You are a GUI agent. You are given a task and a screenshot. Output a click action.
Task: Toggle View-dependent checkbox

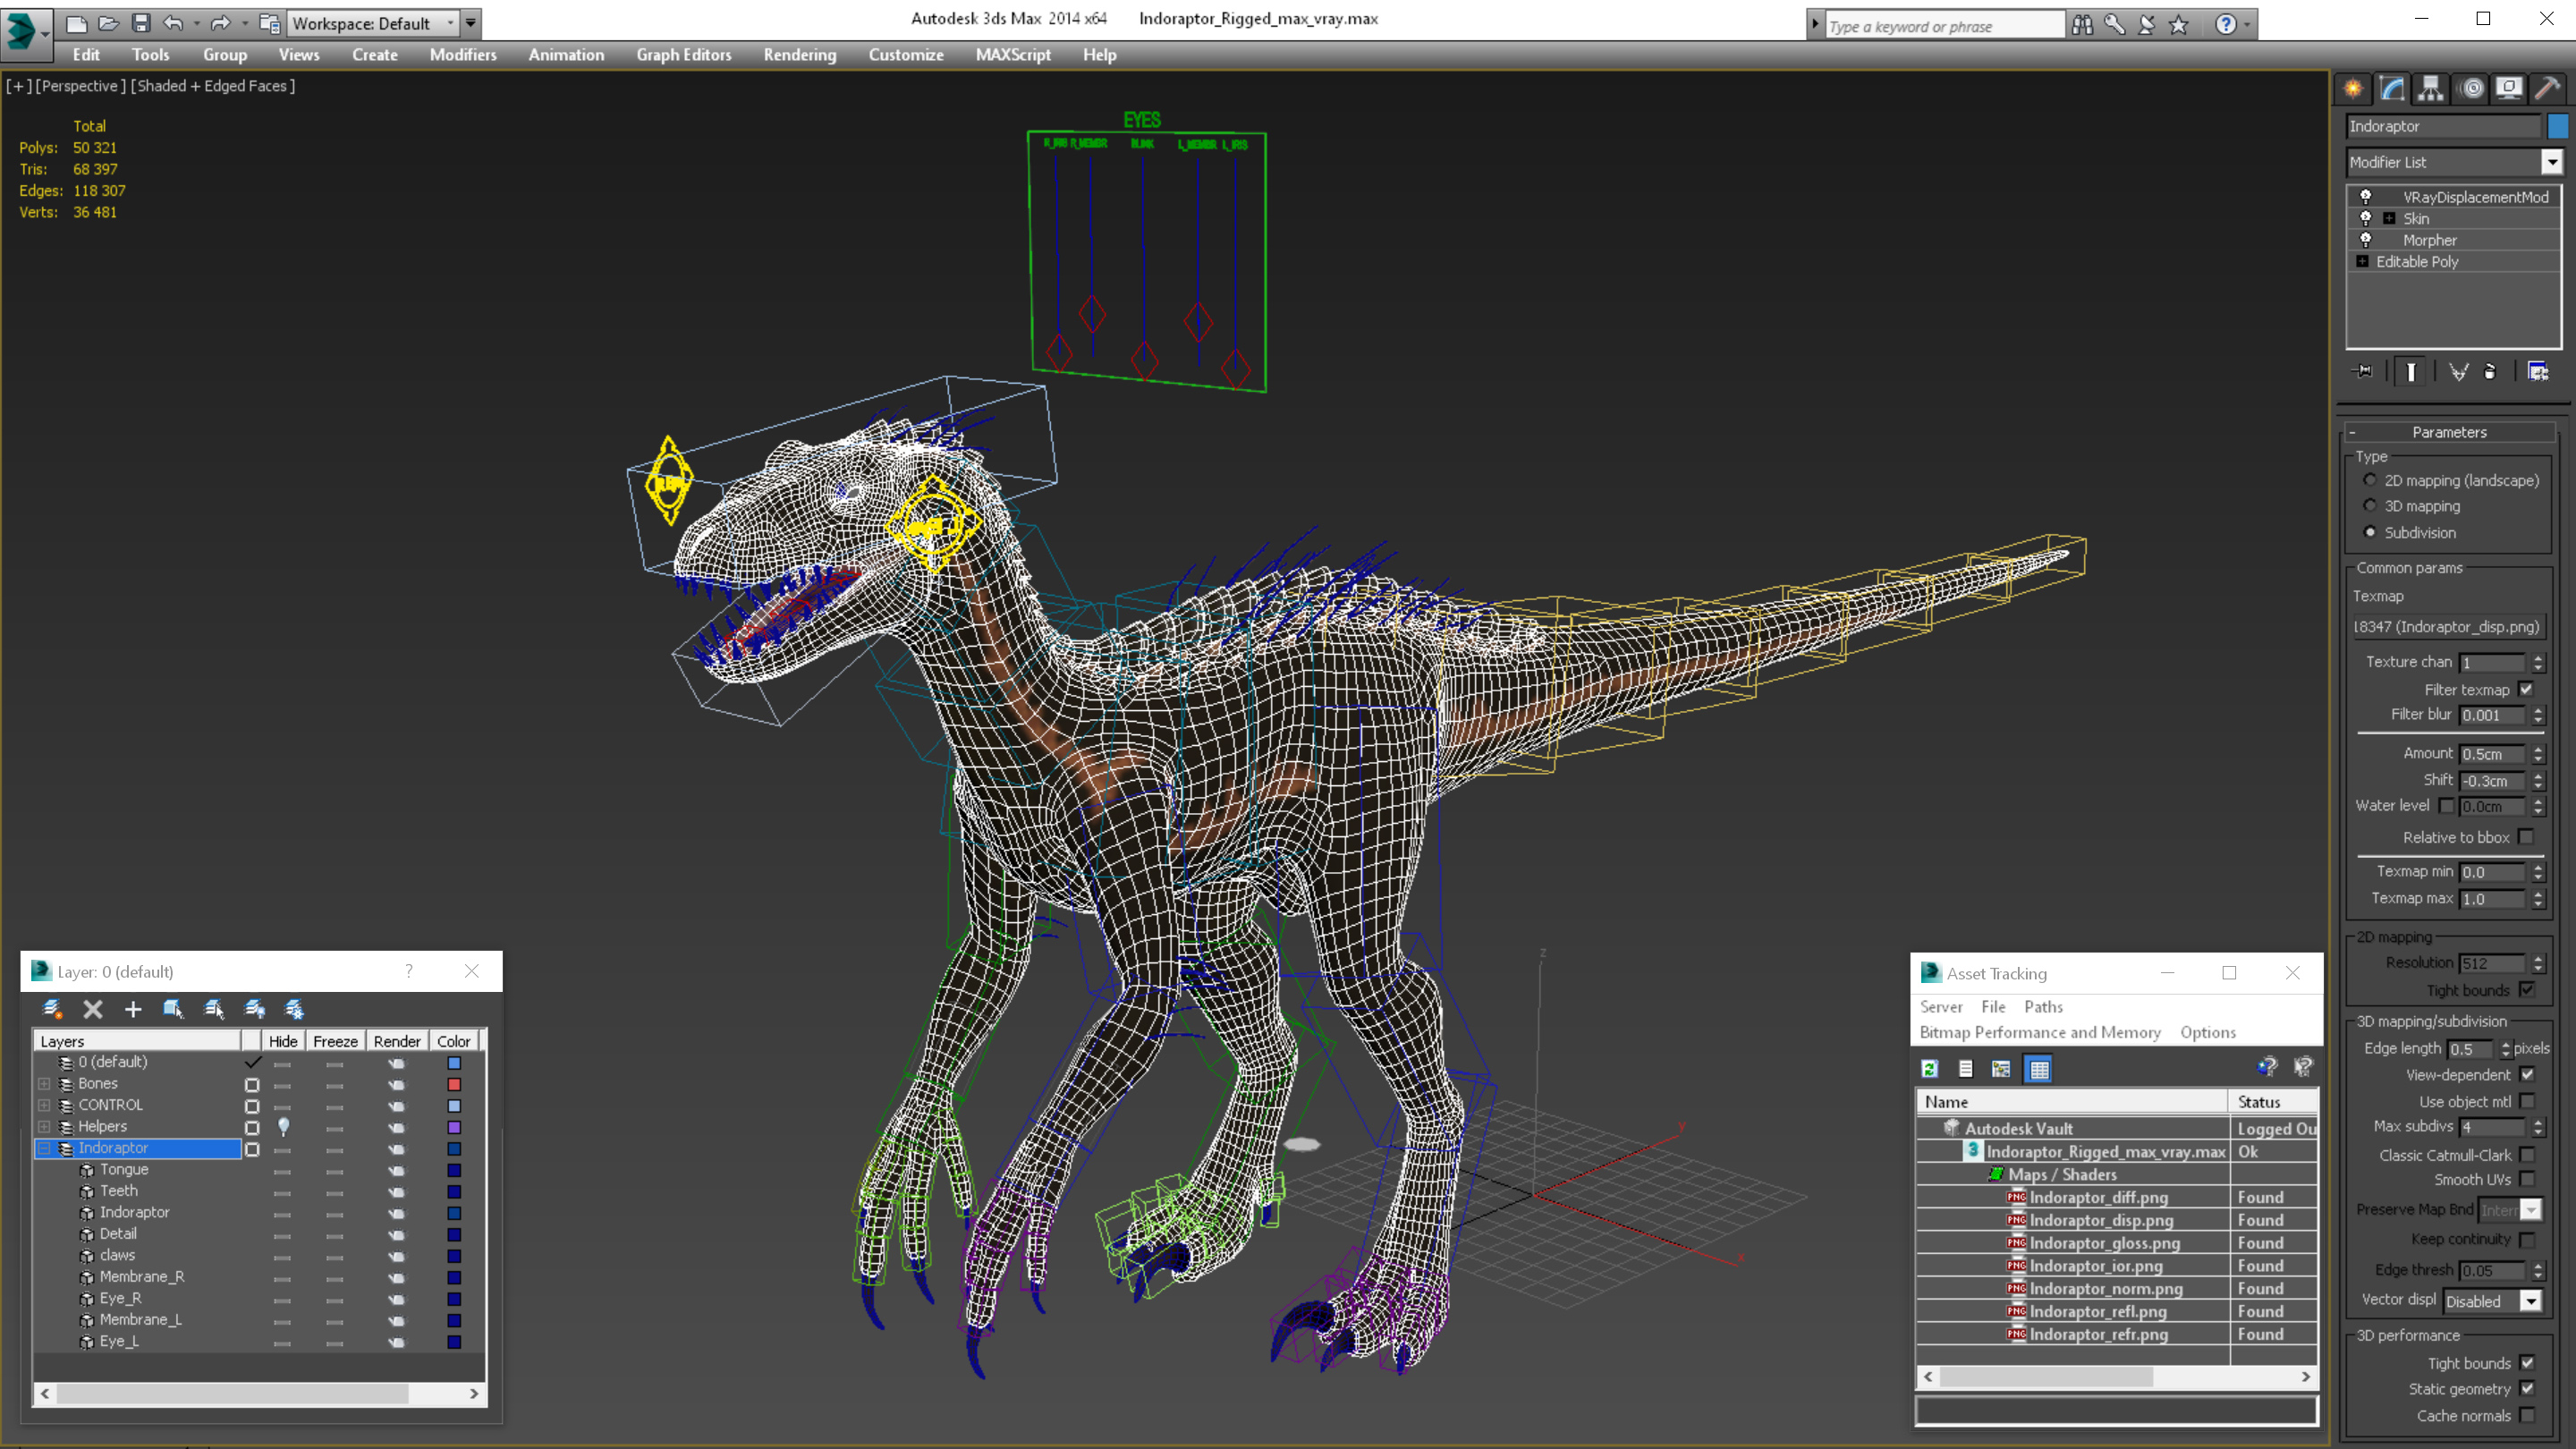pos(2528,1075)
